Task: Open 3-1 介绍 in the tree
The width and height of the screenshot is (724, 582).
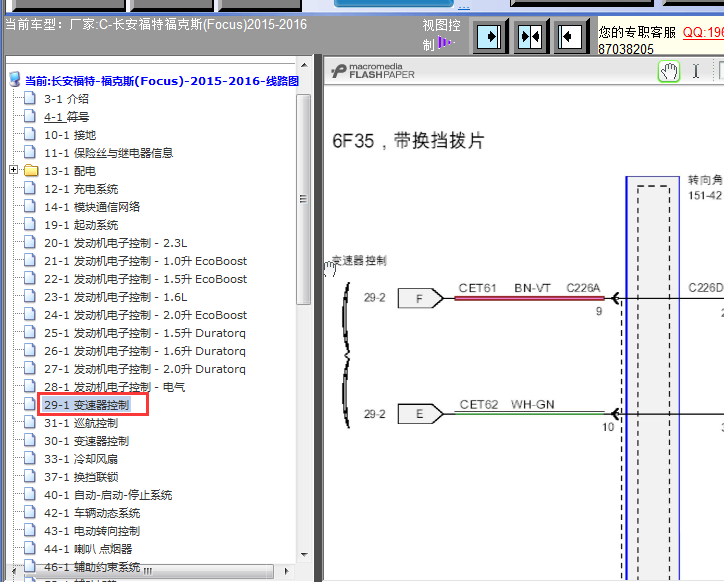Action: (x=66, y=99)
